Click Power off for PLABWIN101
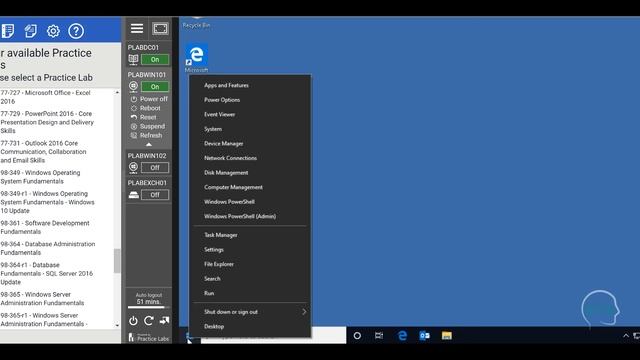This screenshot has height=360, width=640. tap(149, 99)
